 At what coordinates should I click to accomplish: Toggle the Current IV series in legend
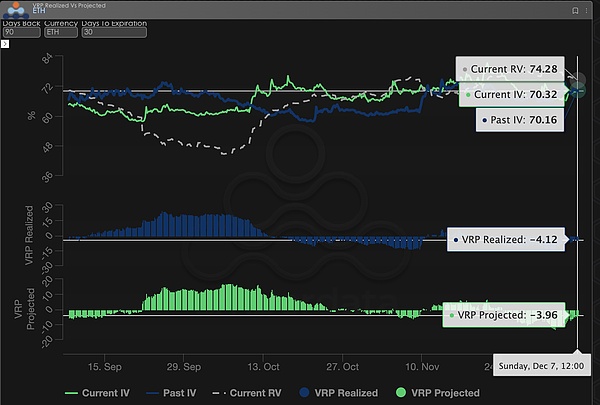click(103, 393)
